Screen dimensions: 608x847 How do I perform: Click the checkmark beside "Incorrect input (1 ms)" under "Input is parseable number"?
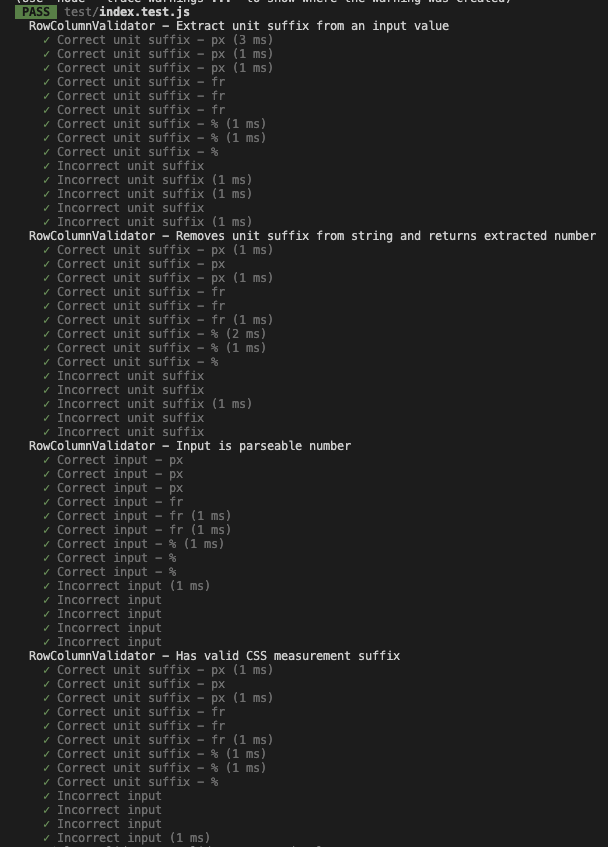47,586
